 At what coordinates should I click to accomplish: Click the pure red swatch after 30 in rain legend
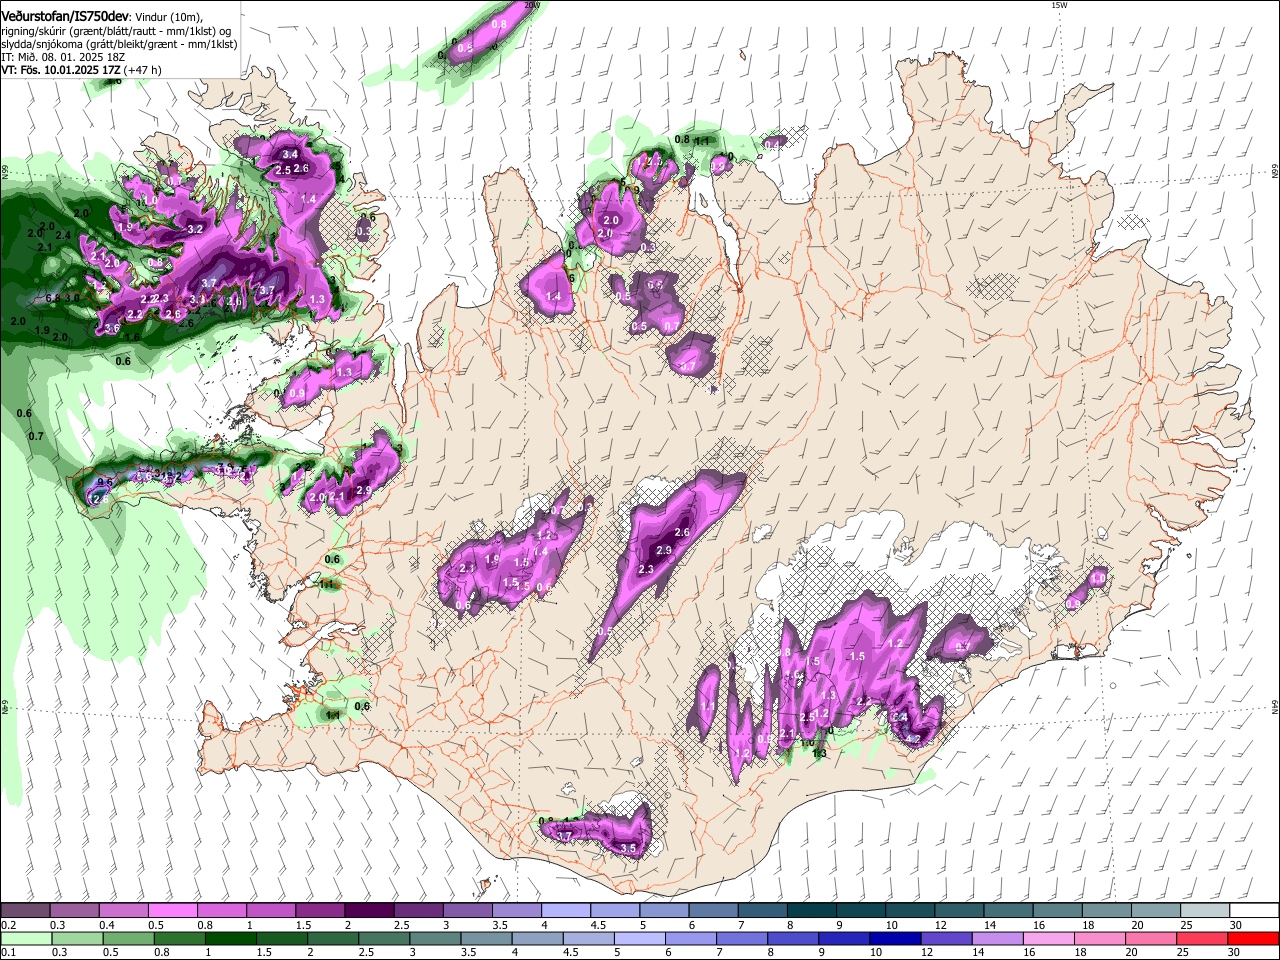[x=1253, y=938]
